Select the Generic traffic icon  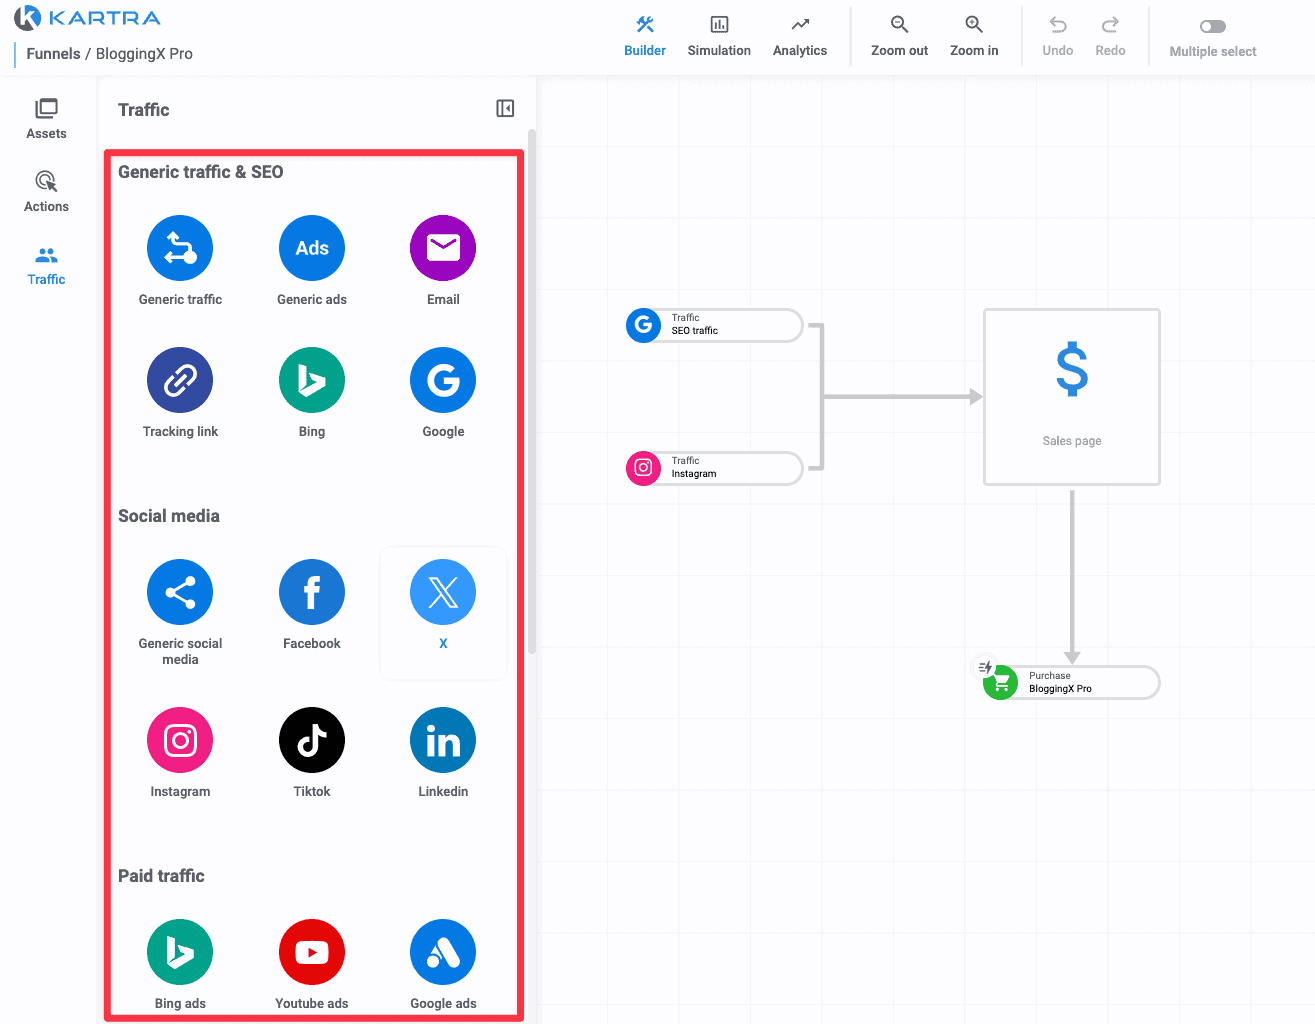[180, 248]
